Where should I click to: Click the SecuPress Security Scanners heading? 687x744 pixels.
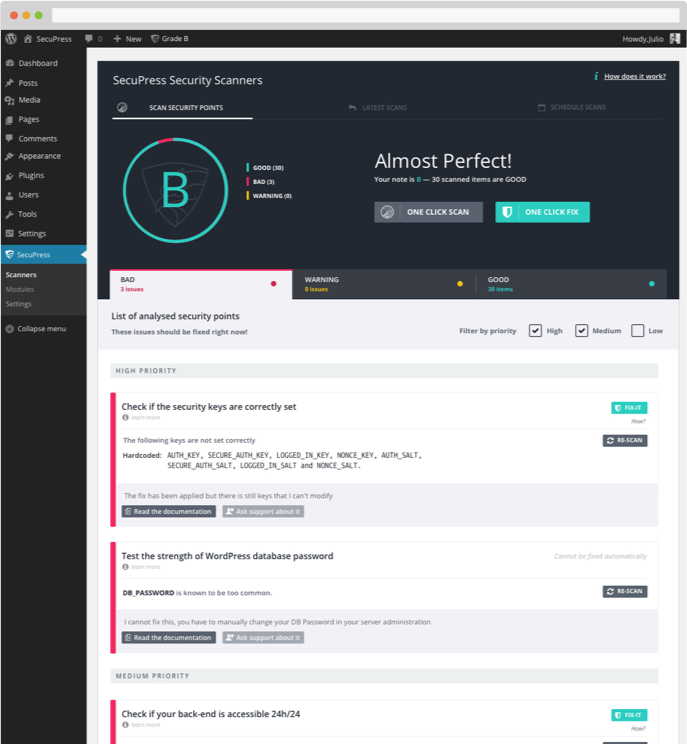[x=187, y=80]
